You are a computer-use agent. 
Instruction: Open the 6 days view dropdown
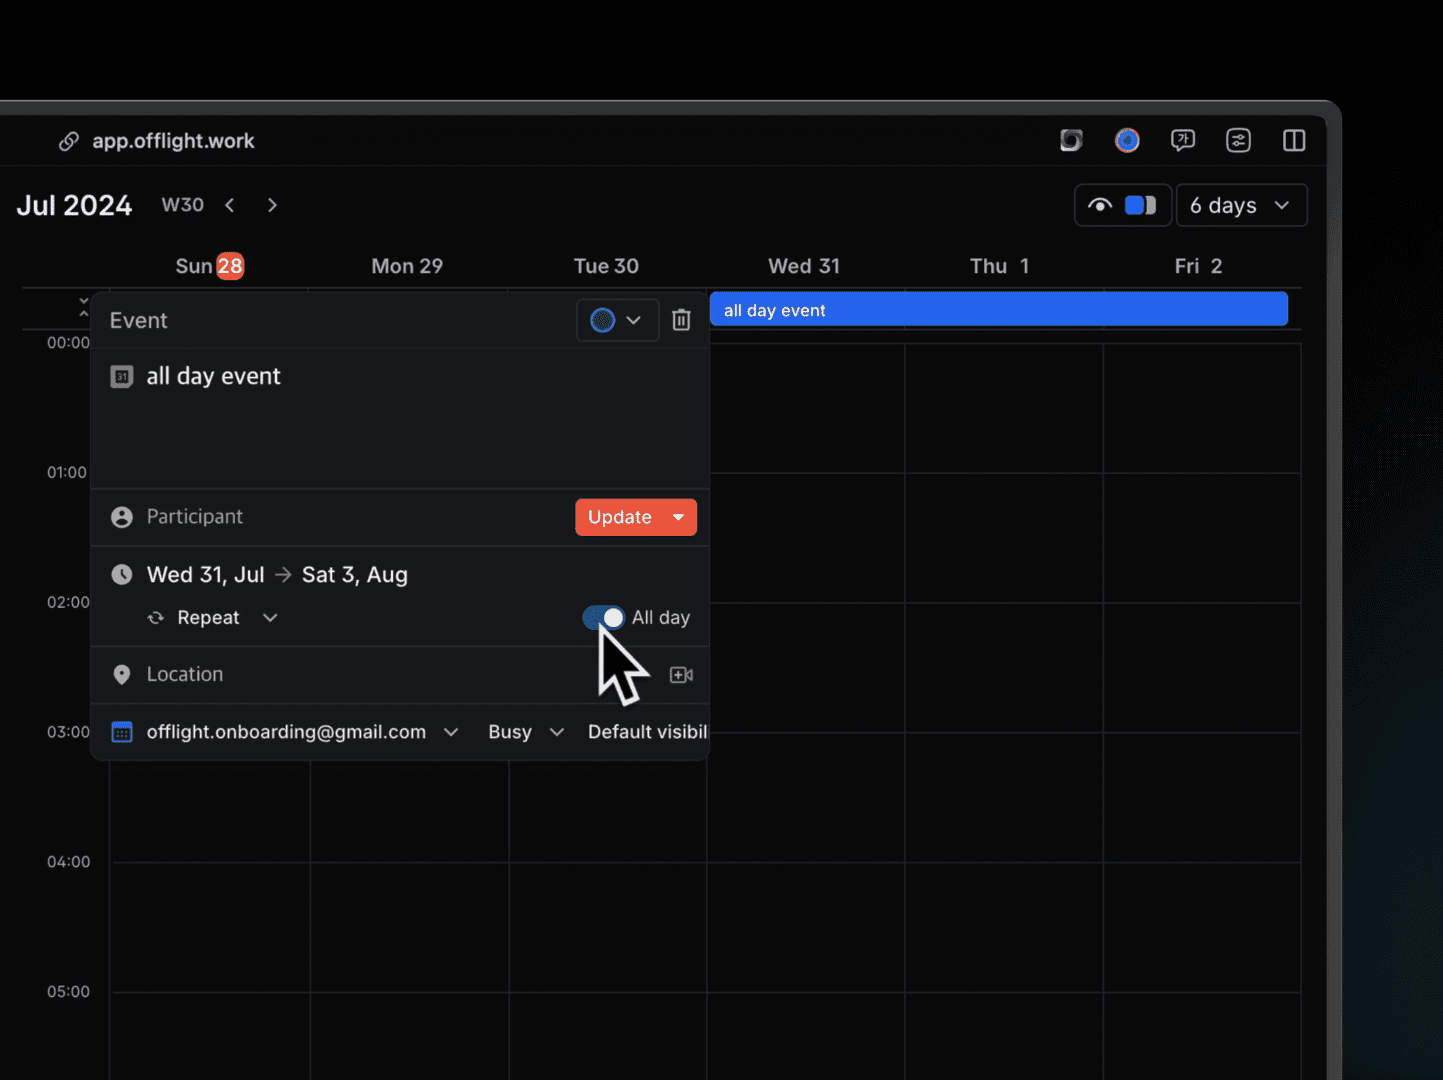click(1241, 205)
